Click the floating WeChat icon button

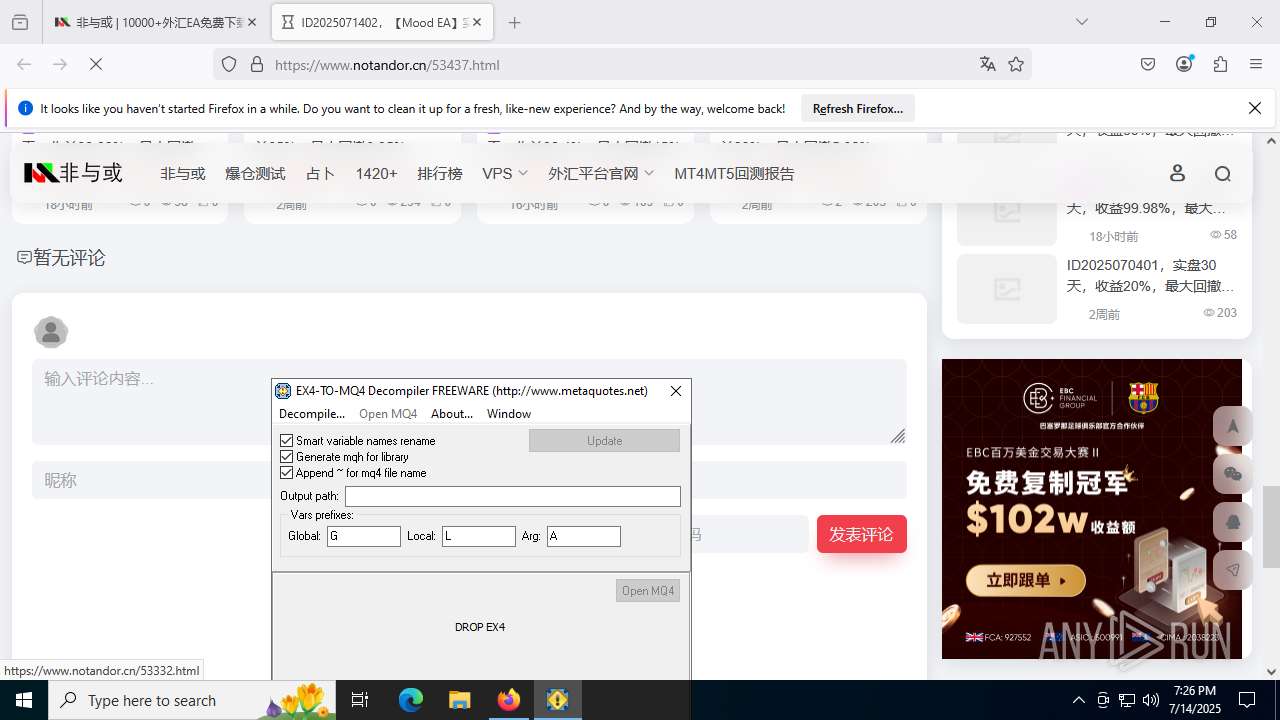pyautogui.click(x=1233, y=474)
